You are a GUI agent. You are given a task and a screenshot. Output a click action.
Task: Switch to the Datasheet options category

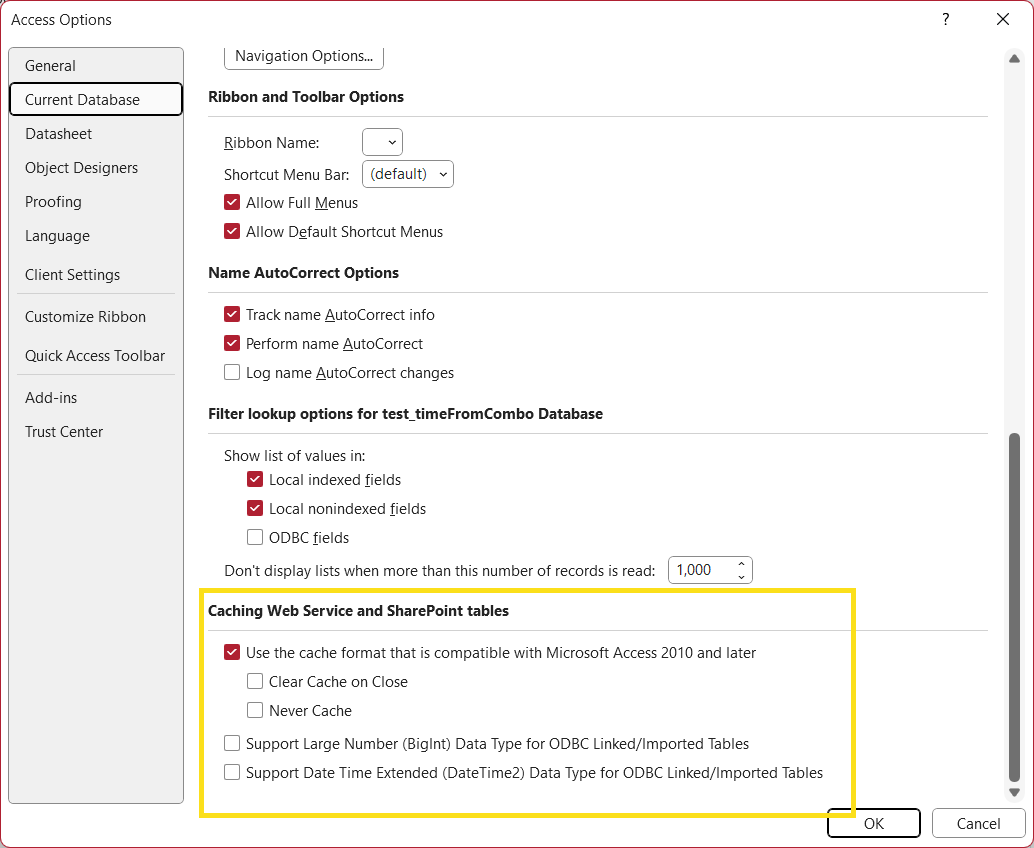point(58,134)
